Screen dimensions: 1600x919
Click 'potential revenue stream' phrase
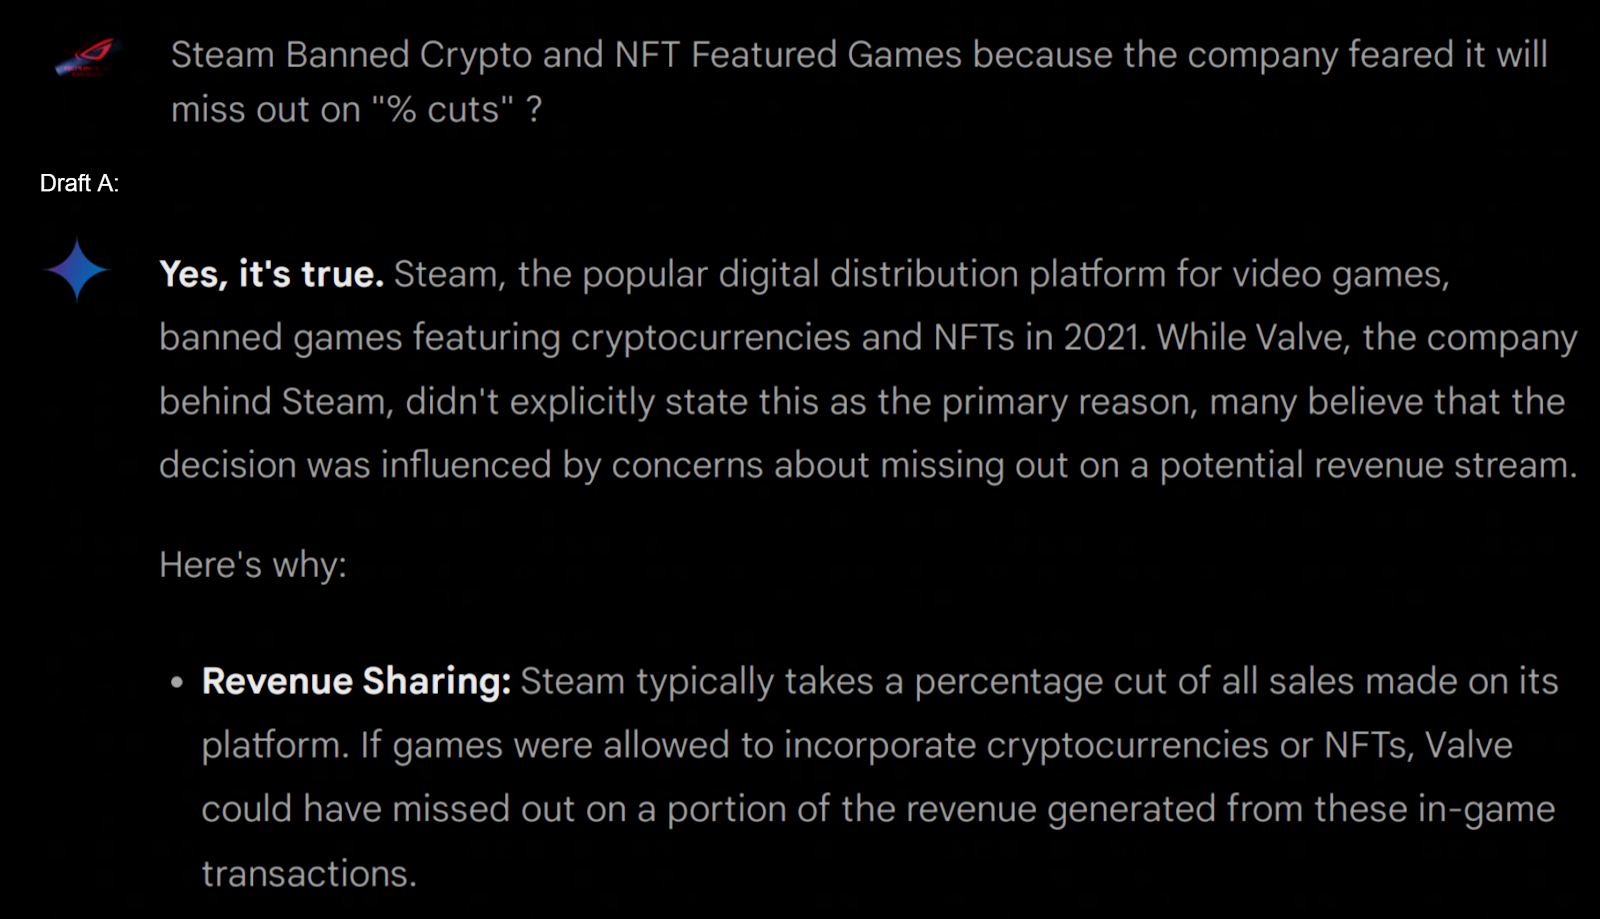pyautogui.click(x=1367, y=465)
